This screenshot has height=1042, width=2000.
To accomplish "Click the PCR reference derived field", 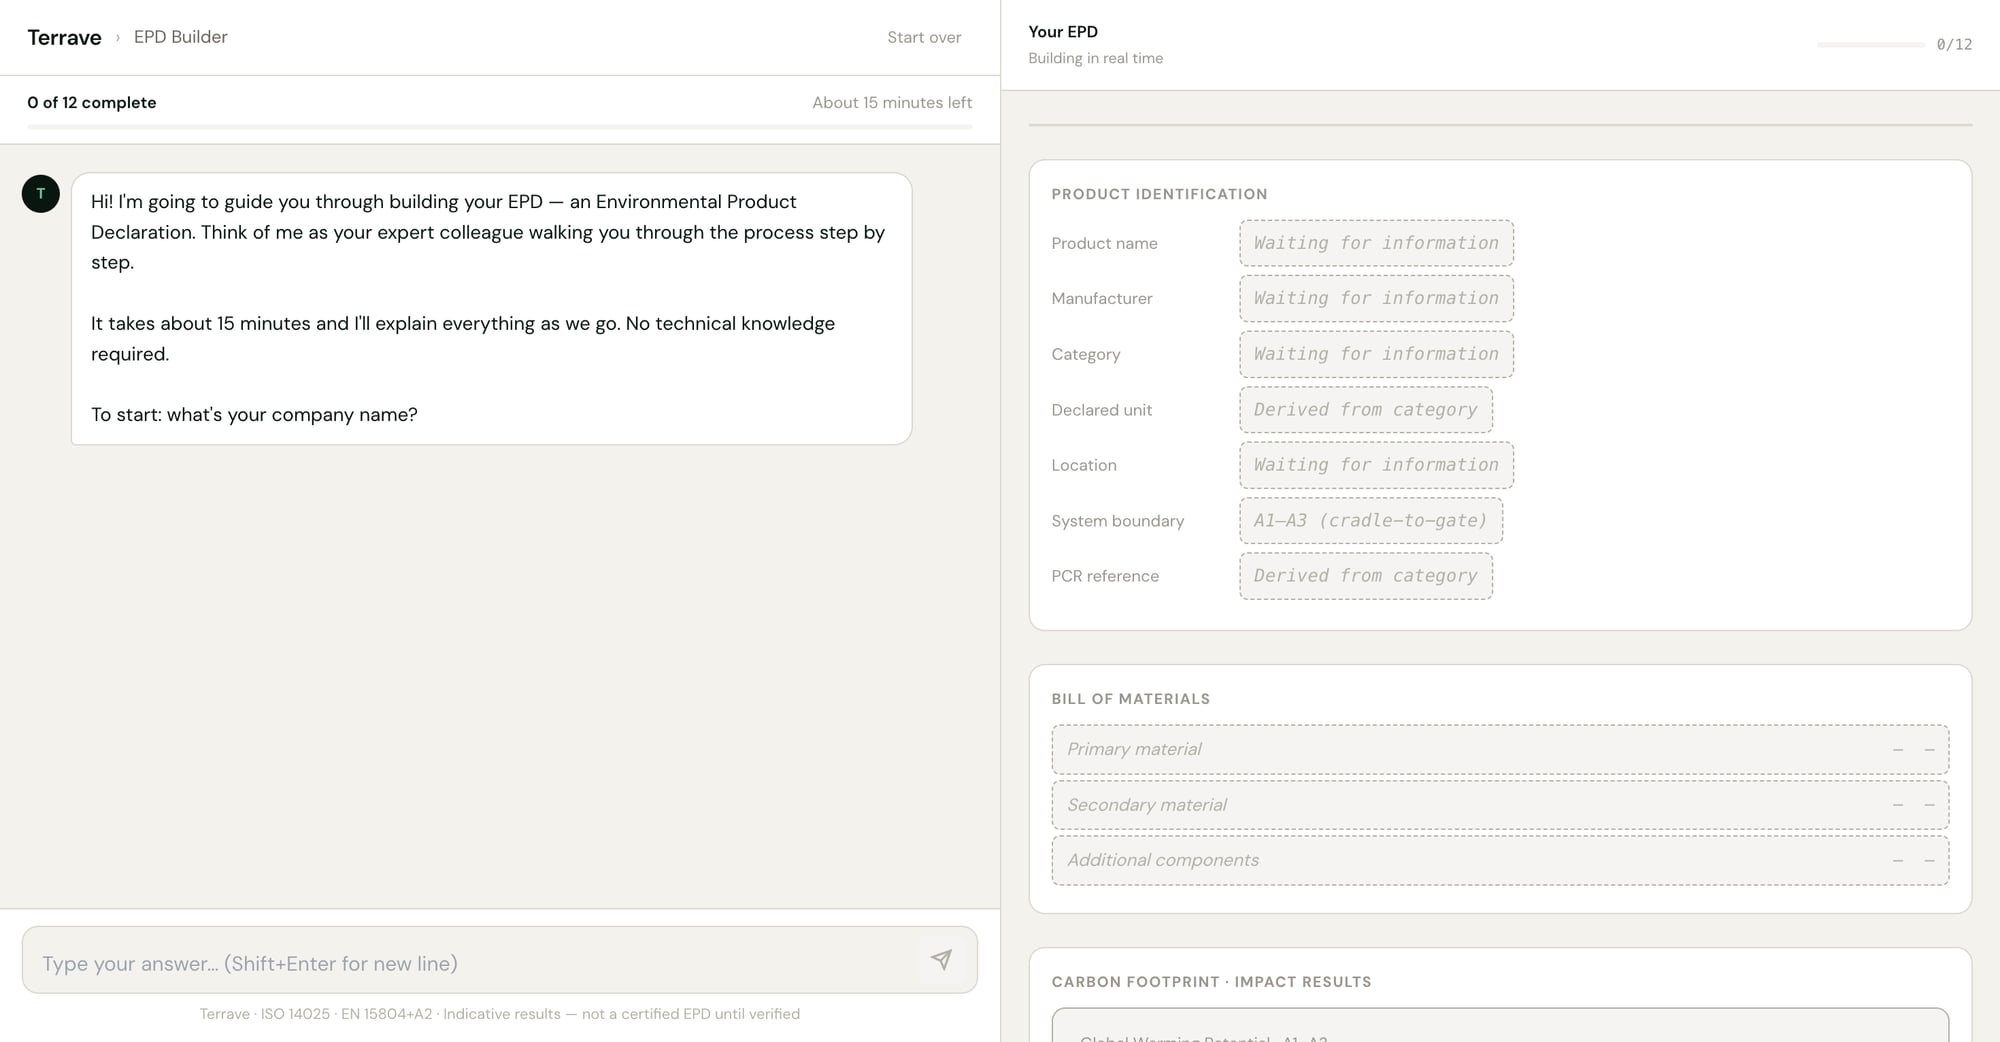I will coord(1365,576).
